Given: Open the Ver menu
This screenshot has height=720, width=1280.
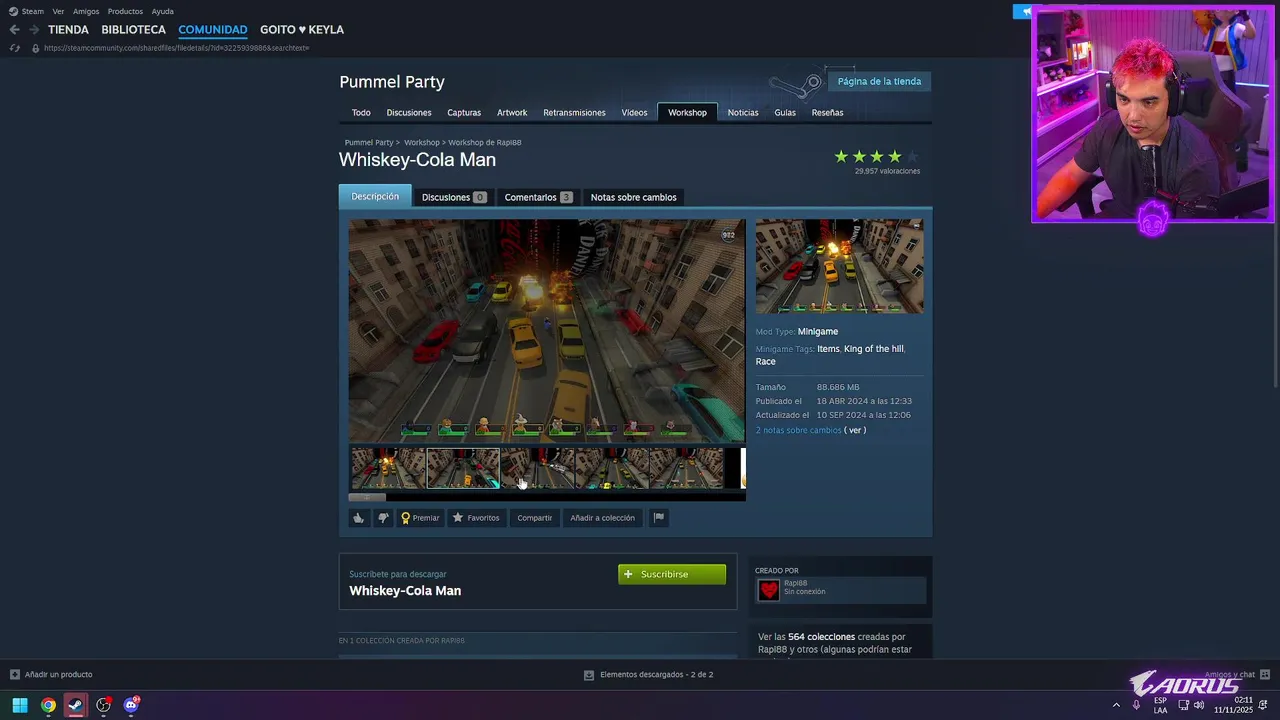Looking at the screenshot, I should (x=58, y=11).
